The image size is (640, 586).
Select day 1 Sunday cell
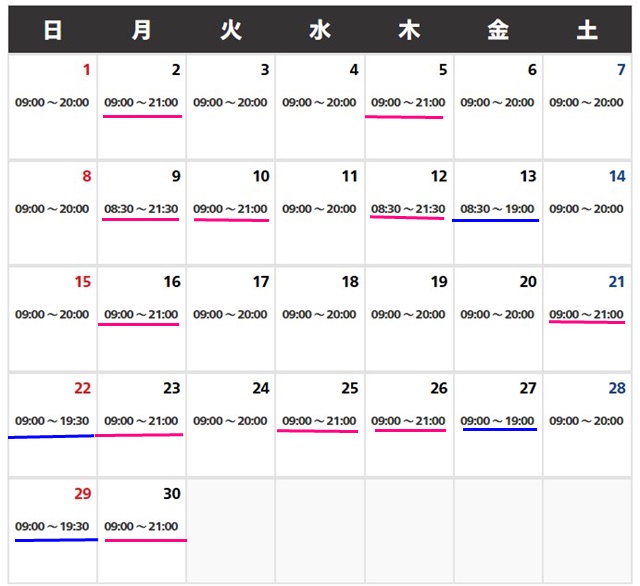(52, 105)
